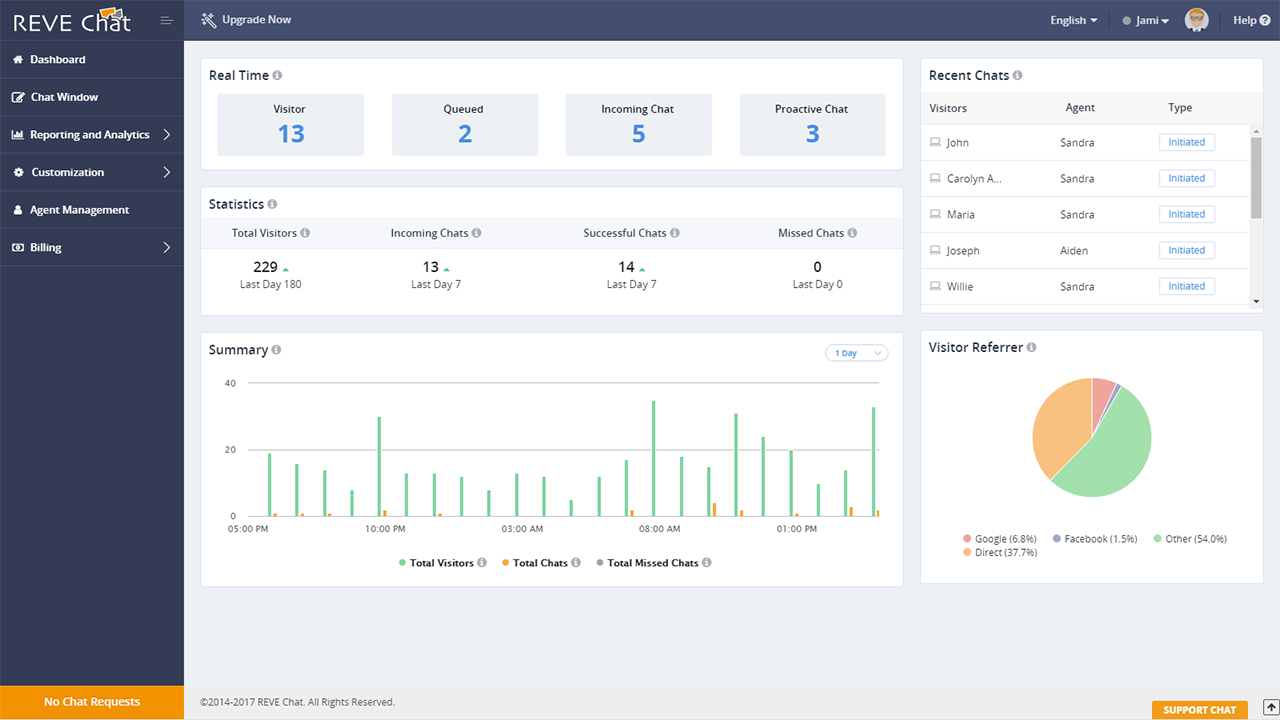Click the Help question mark icon
1280x720 pixels.
click(x=1266, y=19)
